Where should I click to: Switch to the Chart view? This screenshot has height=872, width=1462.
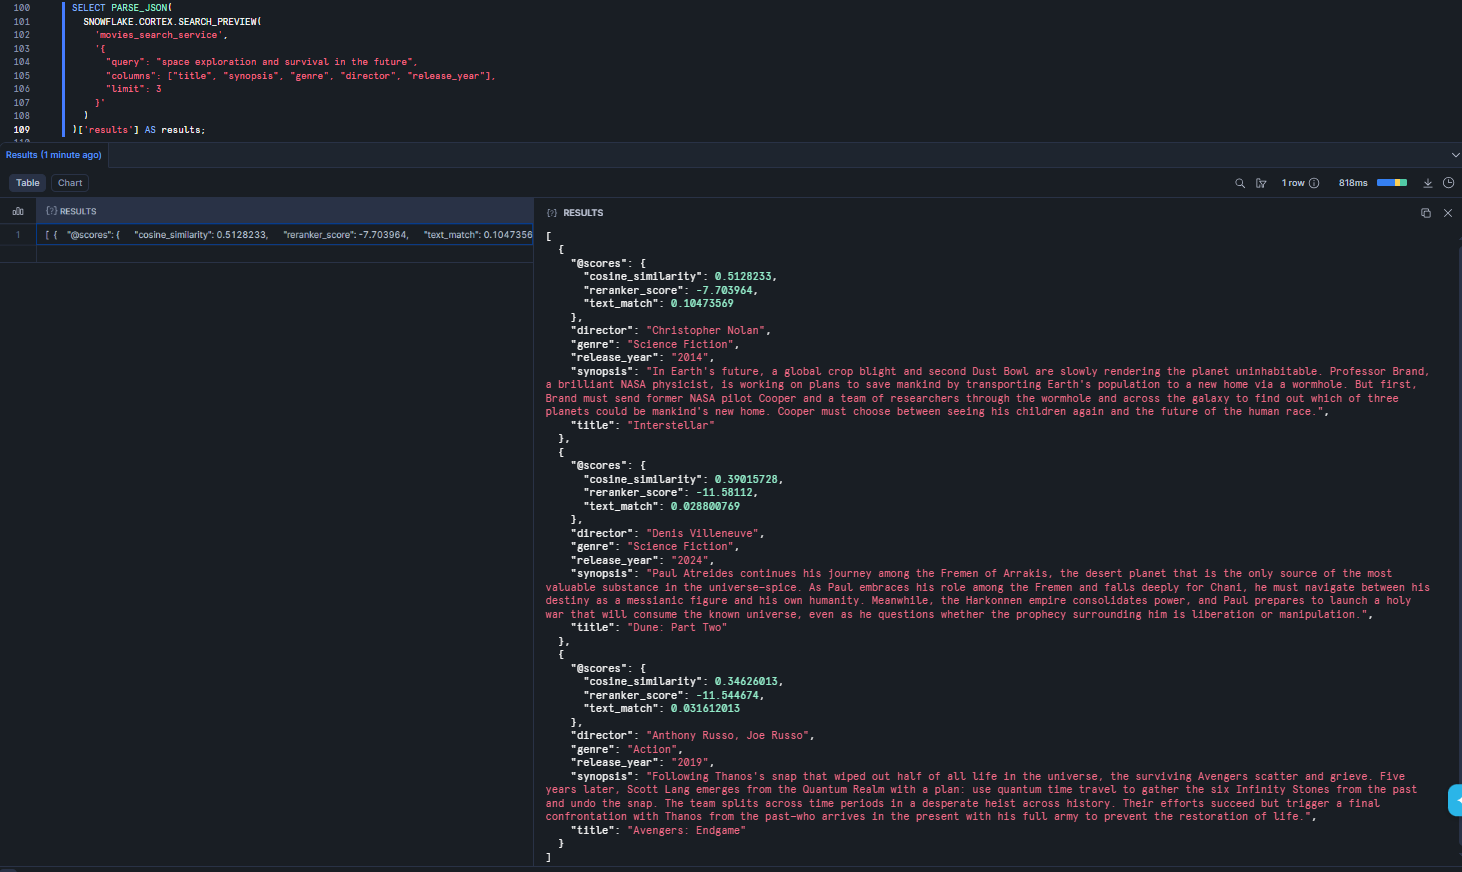click(70, 183)
